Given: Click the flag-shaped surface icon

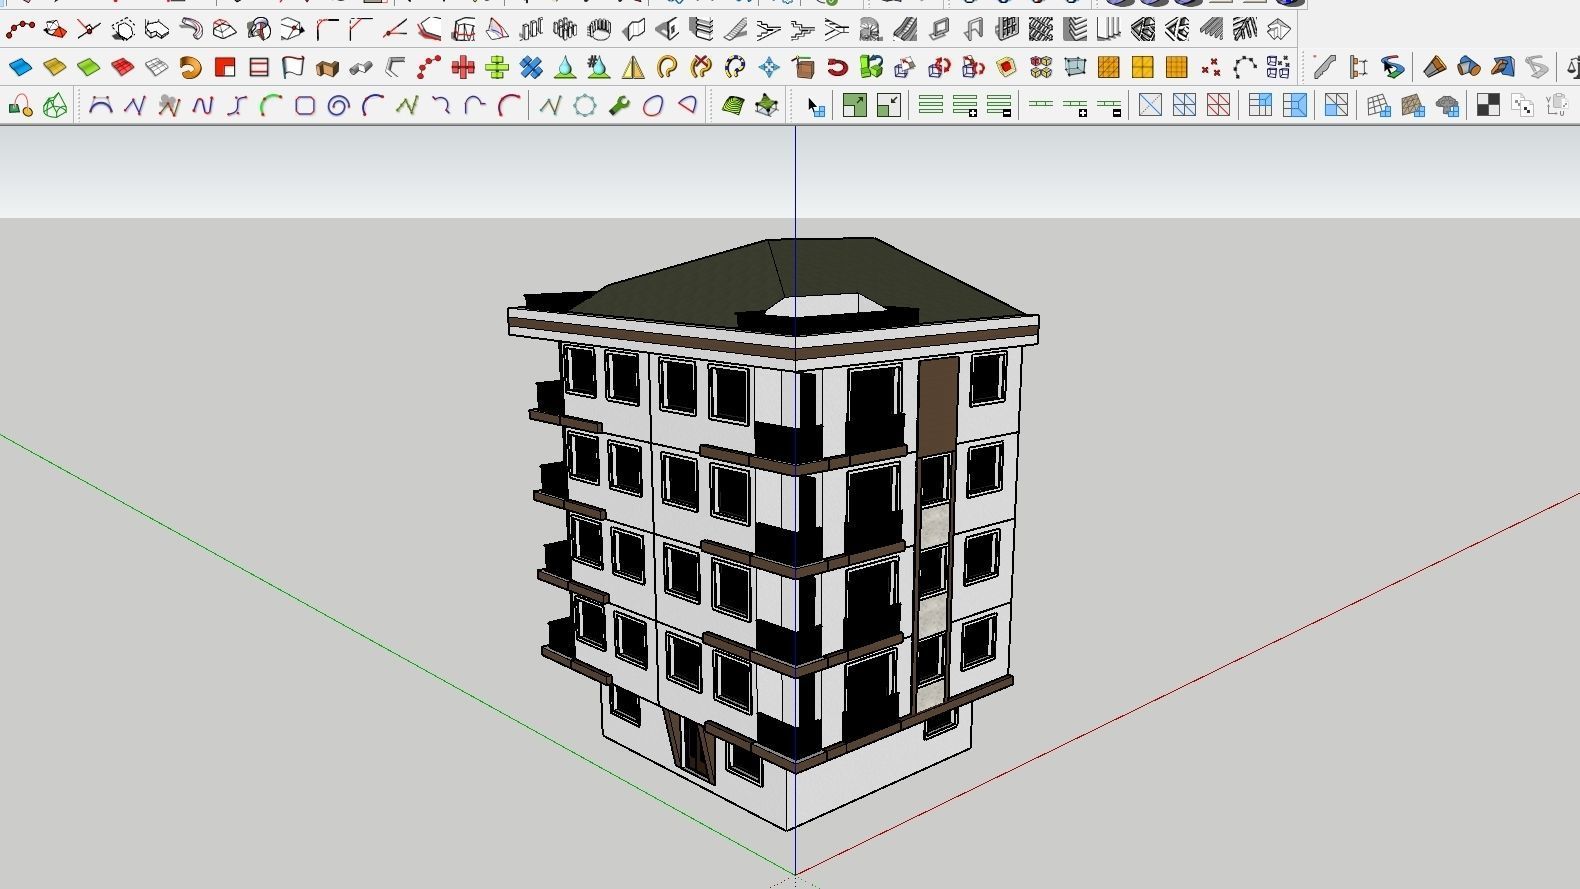Looking at the screenshot, I should (292, 67).
